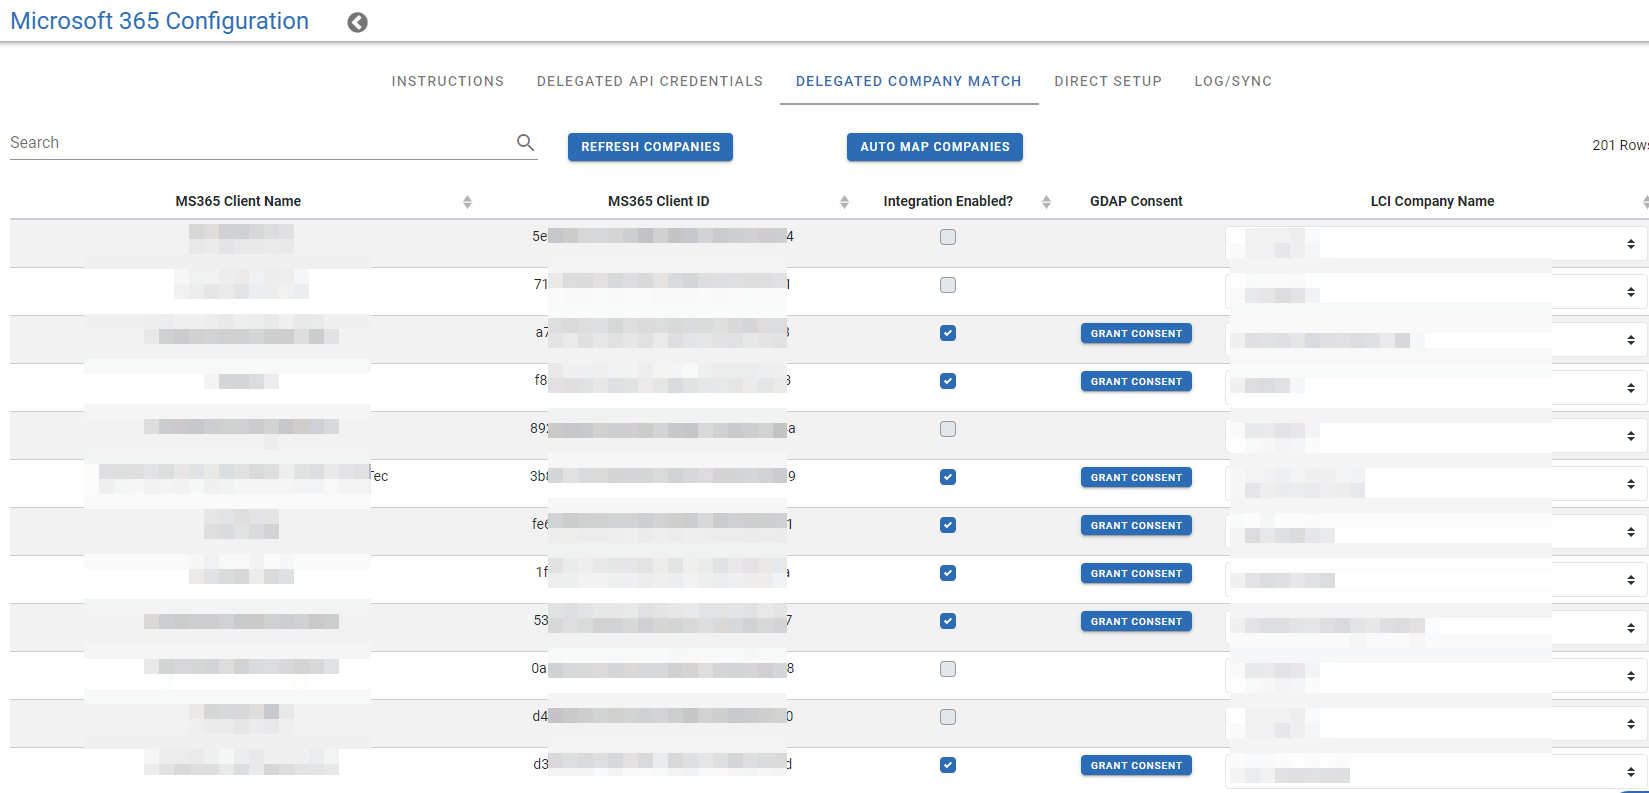Open the Direct Setup tab
The image size is (1649, 793).
[x=1108, y=81]
